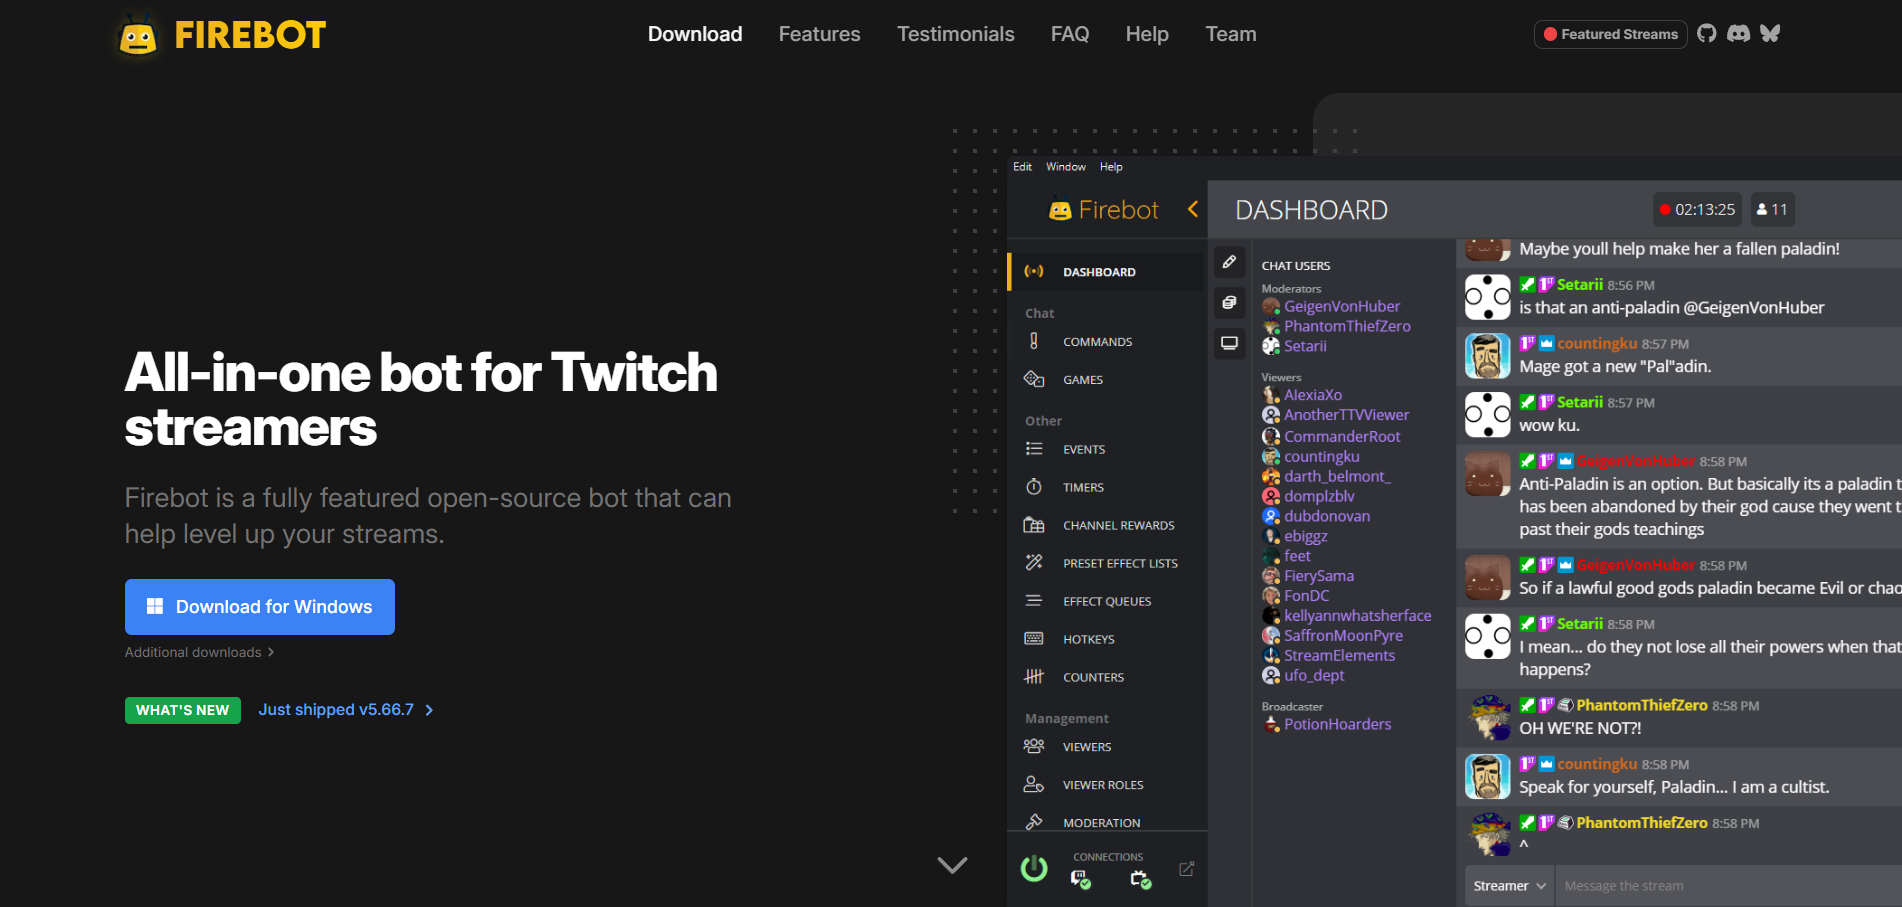Screen dimensions: 1902x907
Task: Open the Help menu in Firebot app
Action: pos(1111,167)
